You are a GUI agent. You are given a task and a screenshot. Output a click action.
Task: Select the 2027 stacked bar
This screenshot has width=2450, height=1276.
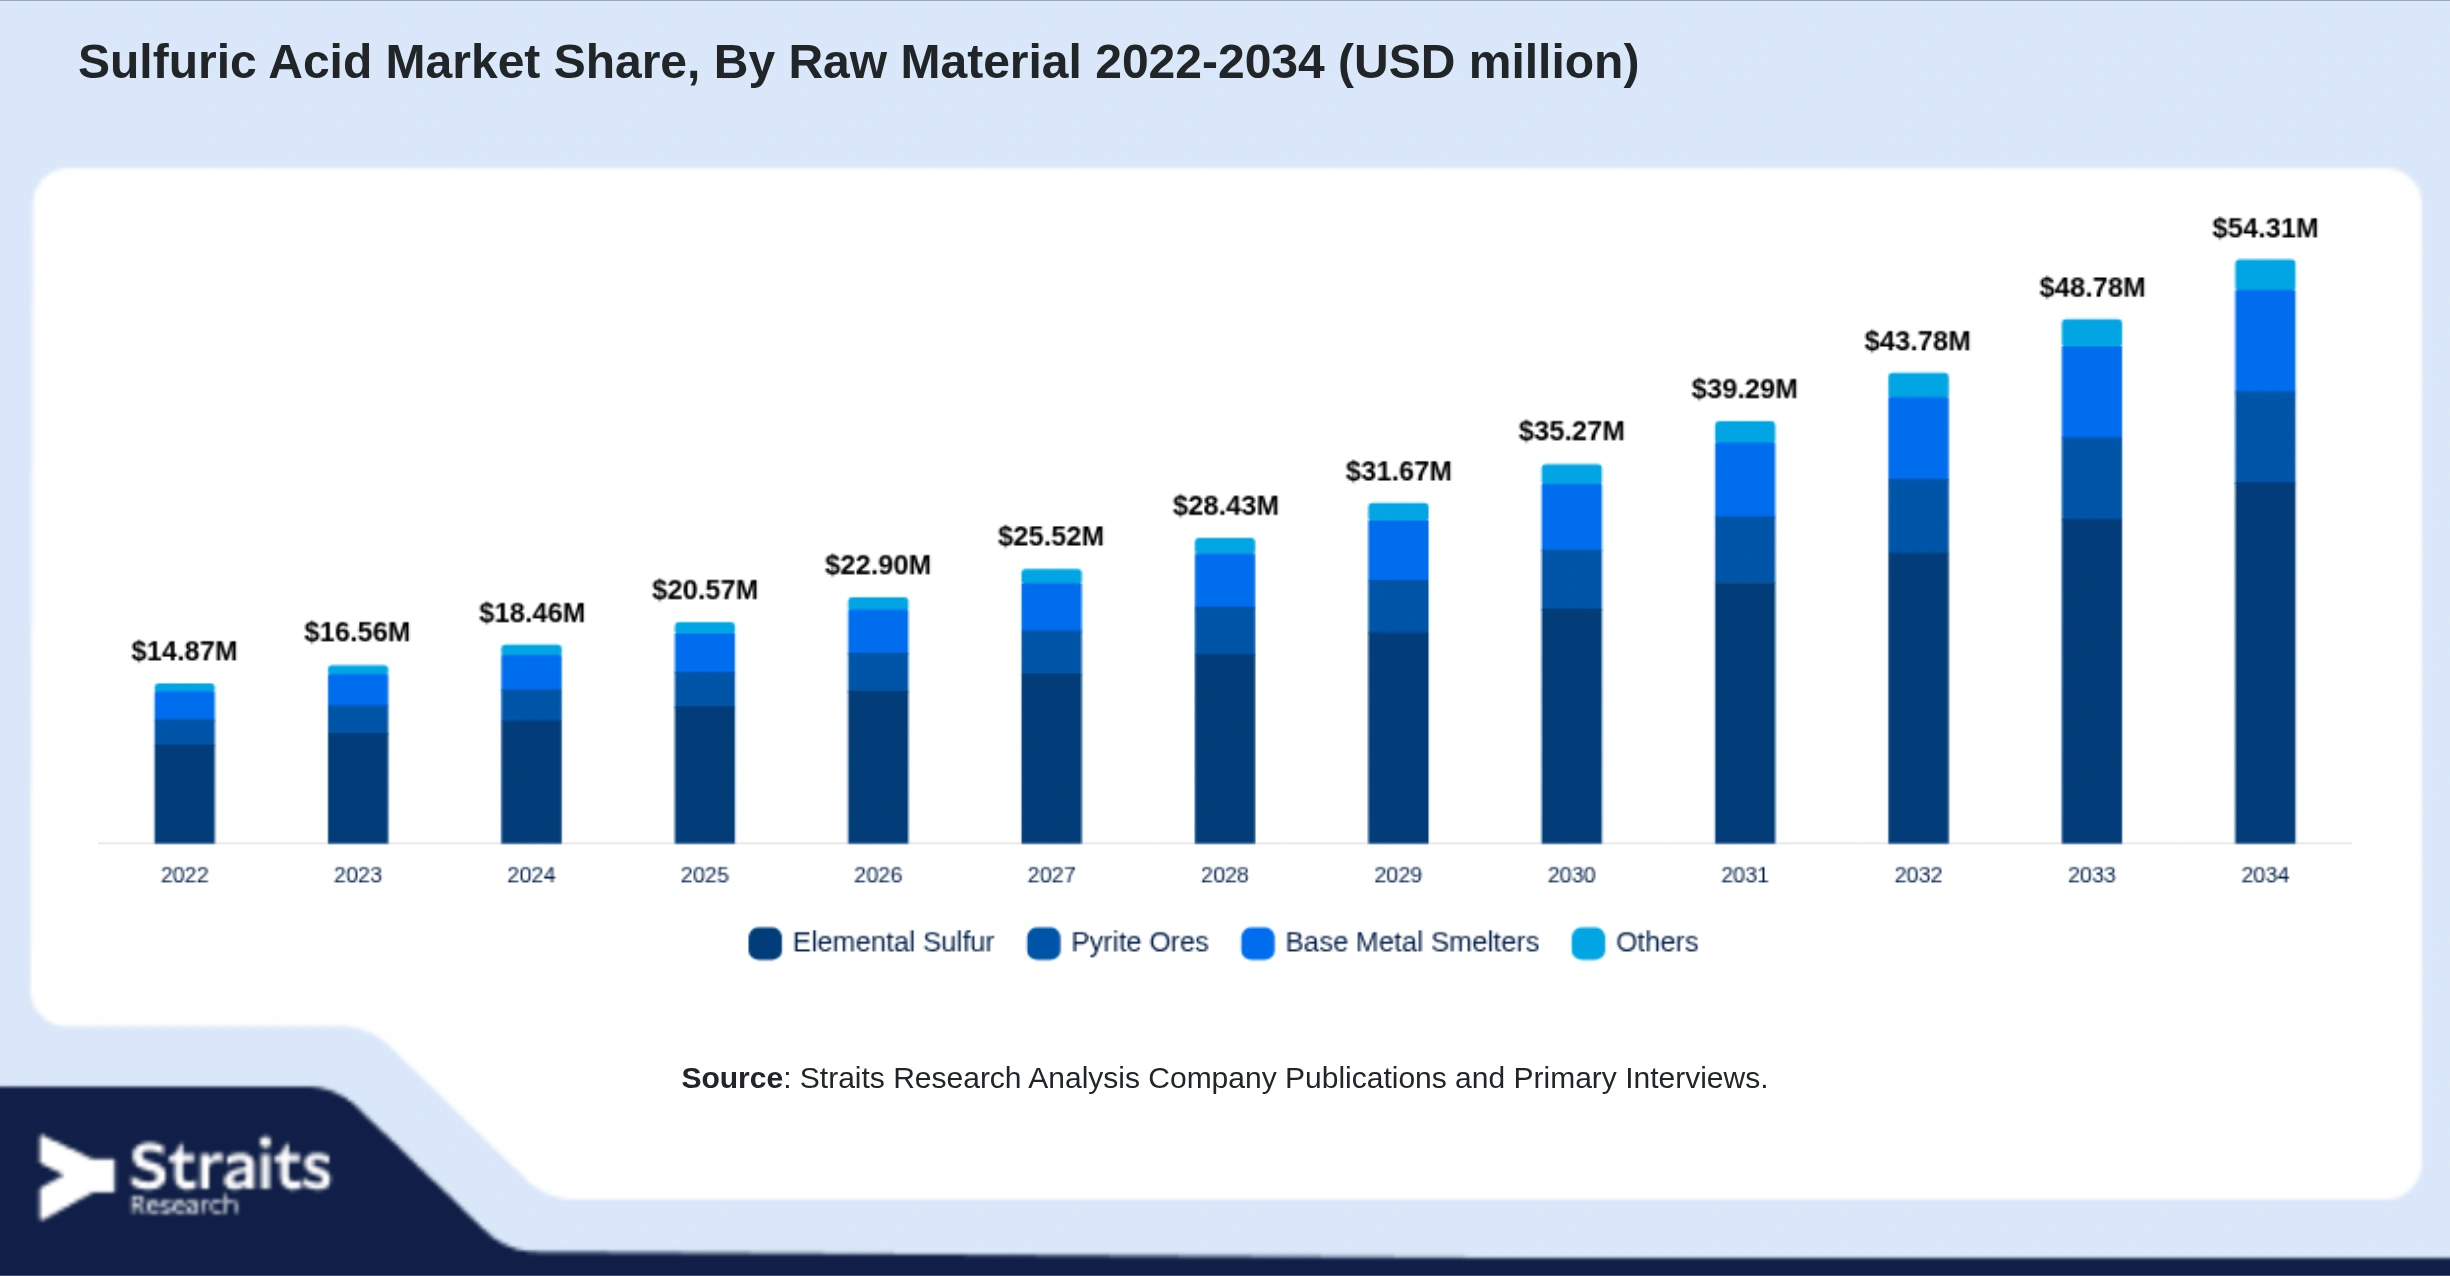pyautogui.click(x=1051, y=706)
